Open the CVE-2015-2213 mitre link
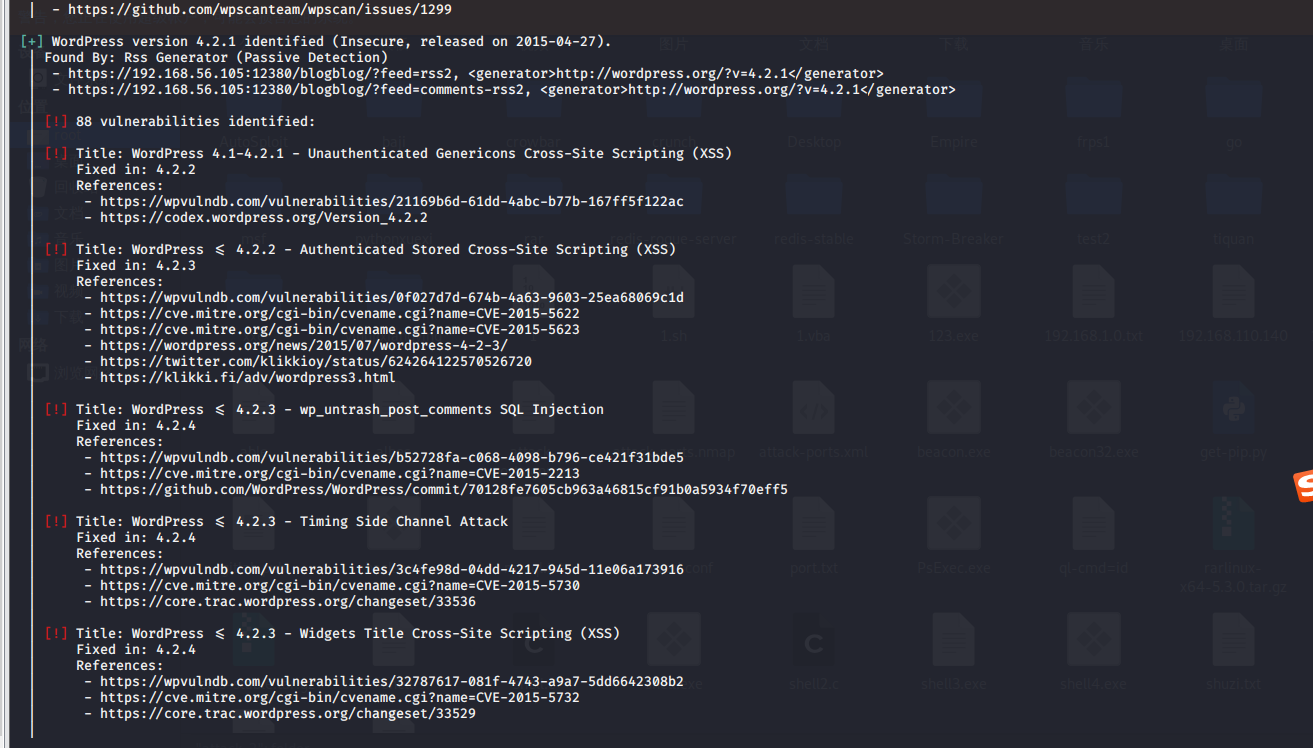This screenshot has width=1313, height=748. 339,473
